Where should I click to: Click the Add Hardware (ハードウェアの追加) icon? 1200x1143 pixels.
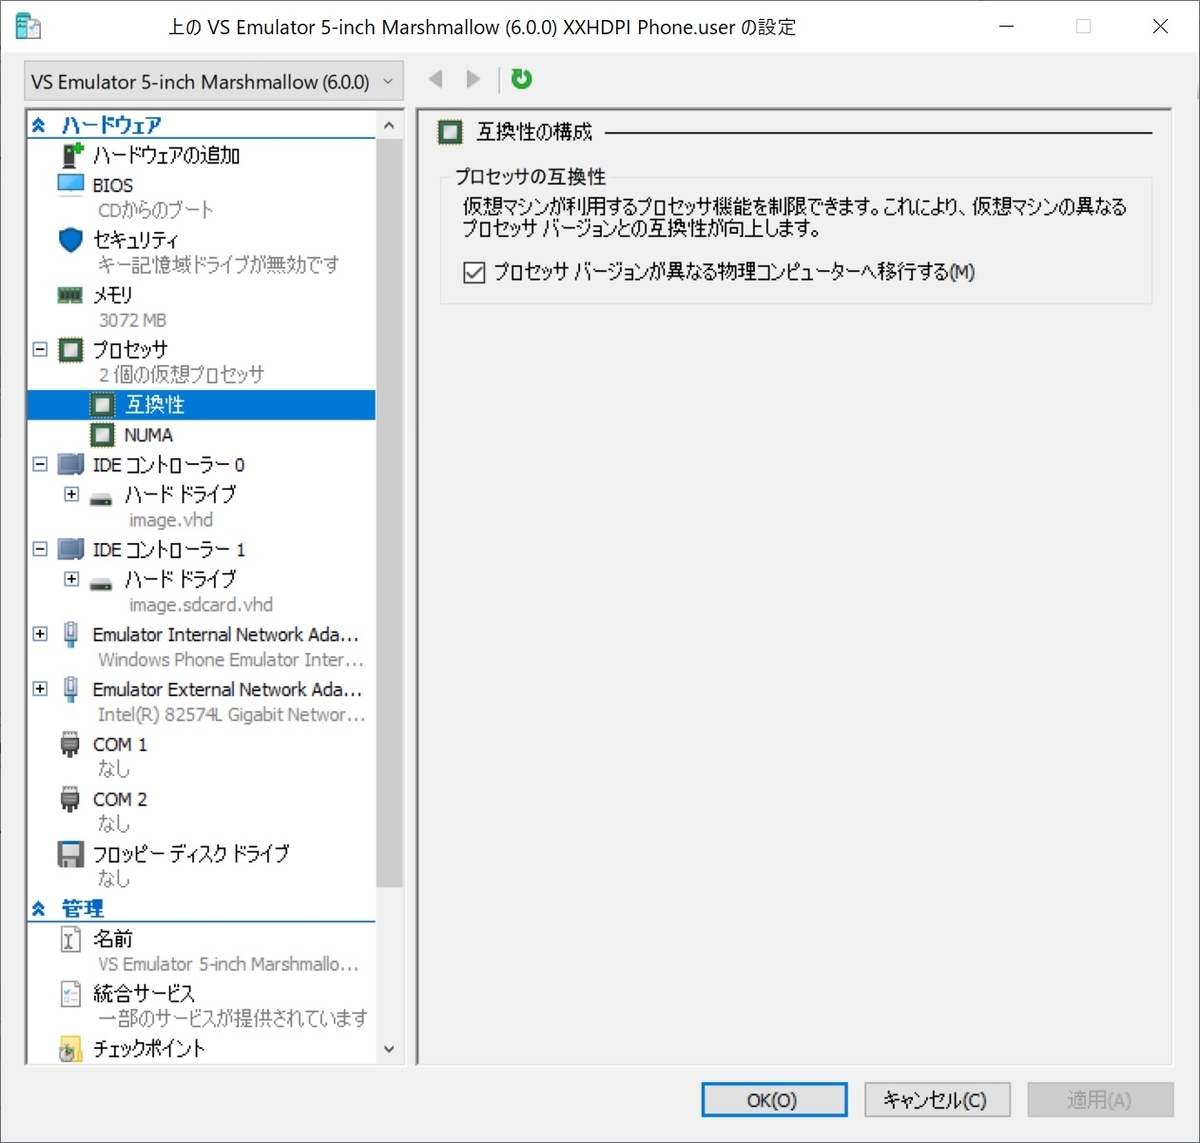[x=72, y=155]
